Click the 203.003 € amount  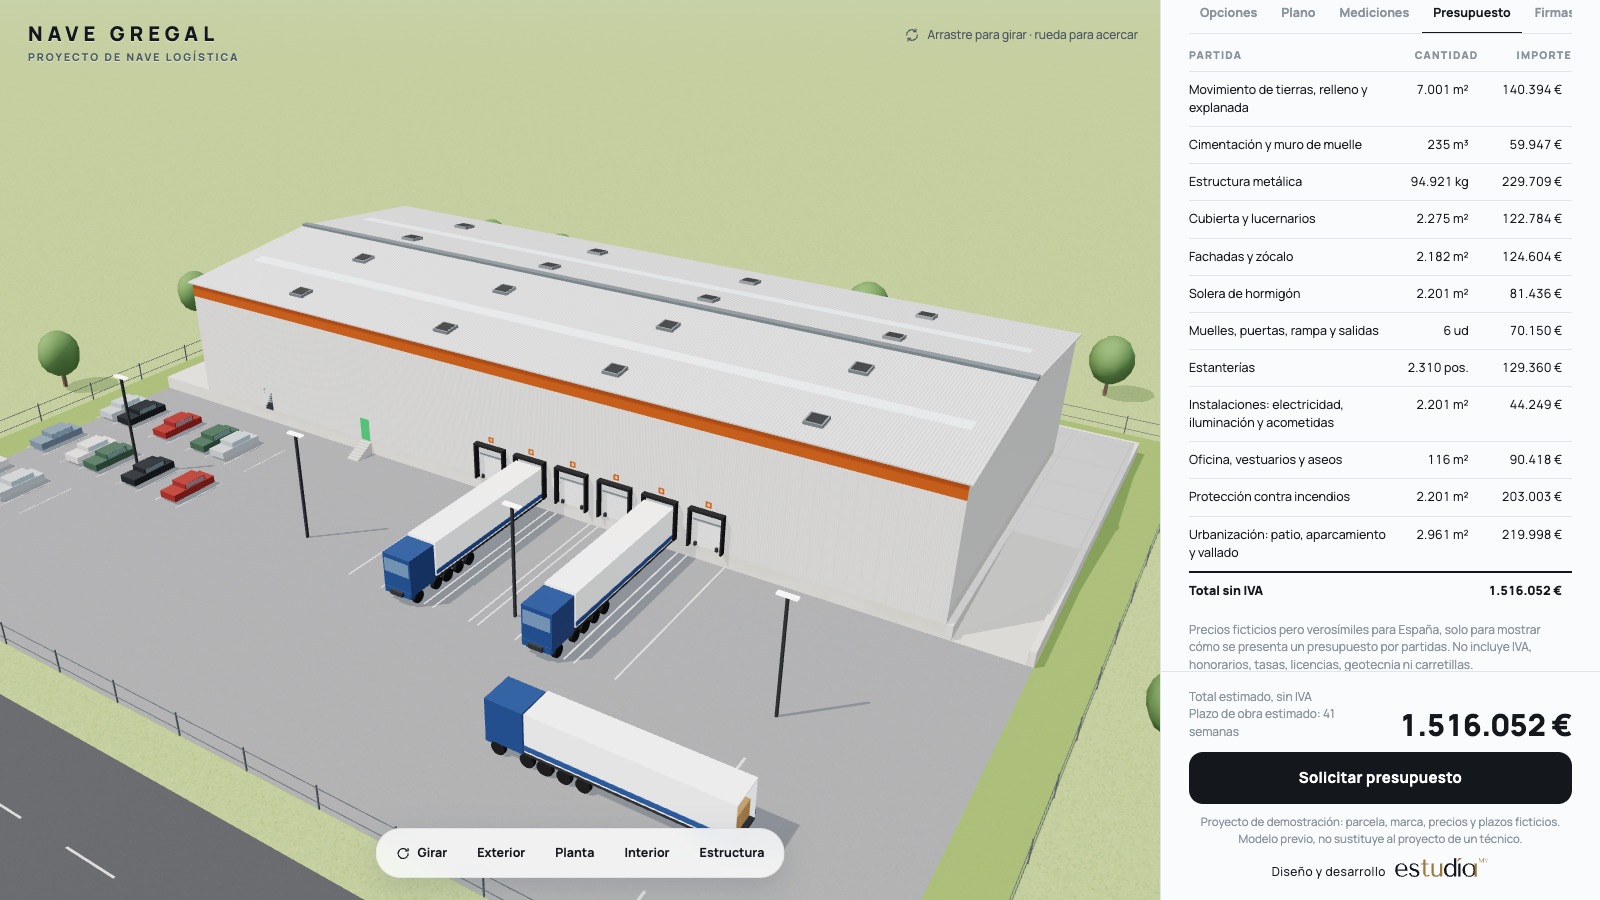coord(1532,497)
